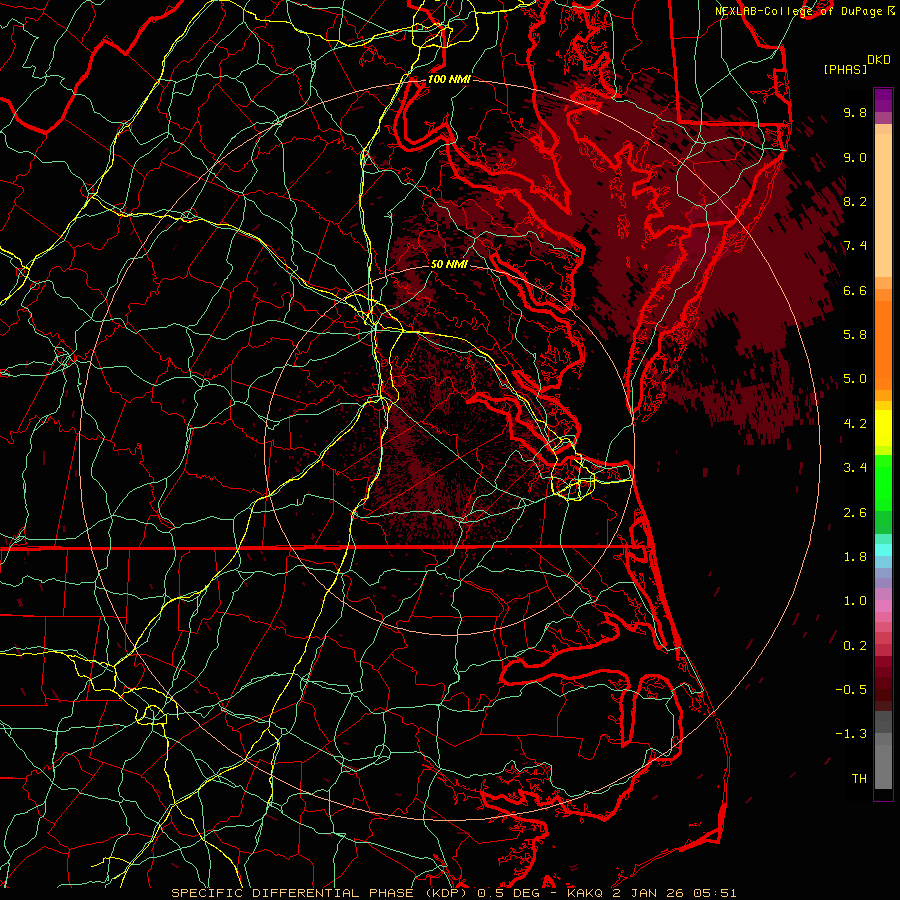Click the 1.0 scale label
The width and height of the screenshot is (900, 900).
click(855, 601)
